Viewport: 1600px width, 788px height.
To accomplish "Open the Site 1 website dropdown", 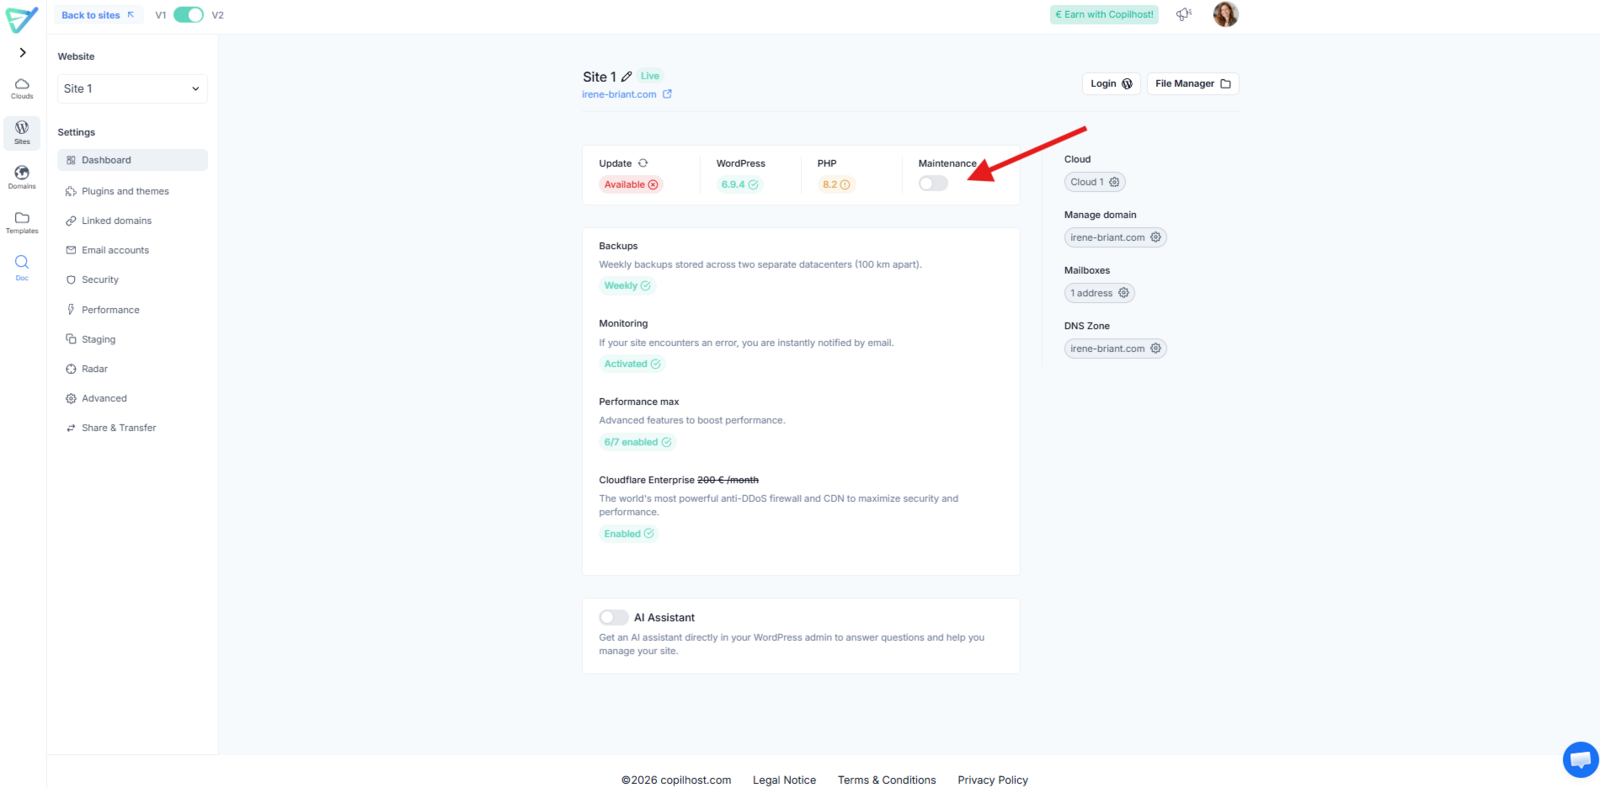I will [132, 88].
